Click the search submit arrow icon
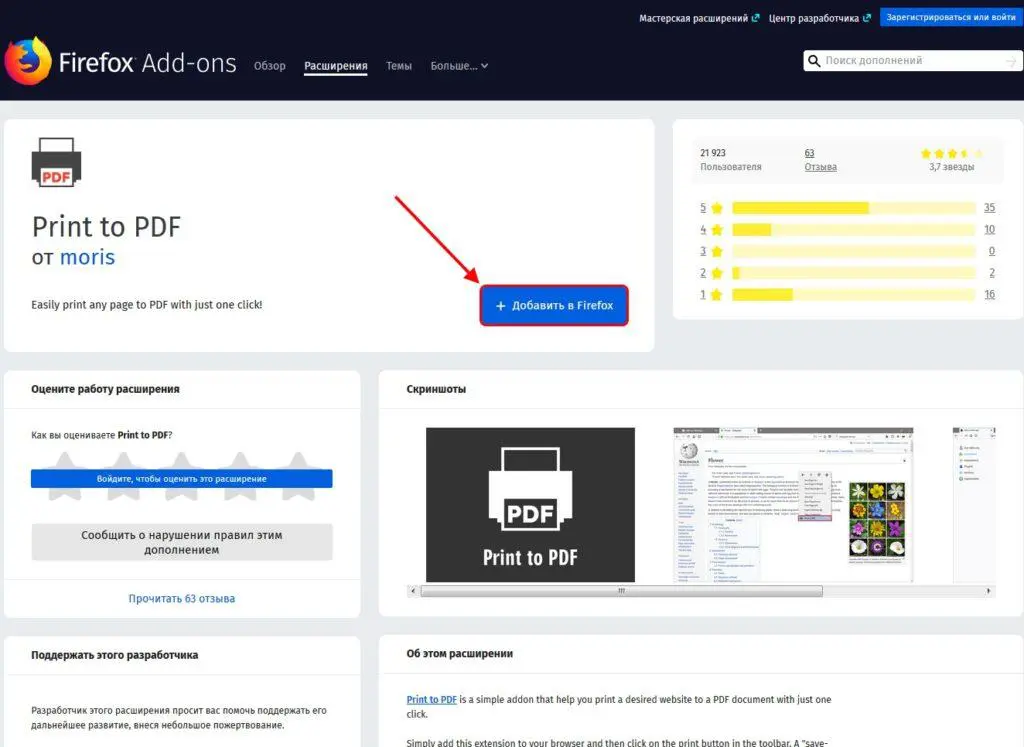This screenshot has width=1024, height=747. pos(1010,61)
